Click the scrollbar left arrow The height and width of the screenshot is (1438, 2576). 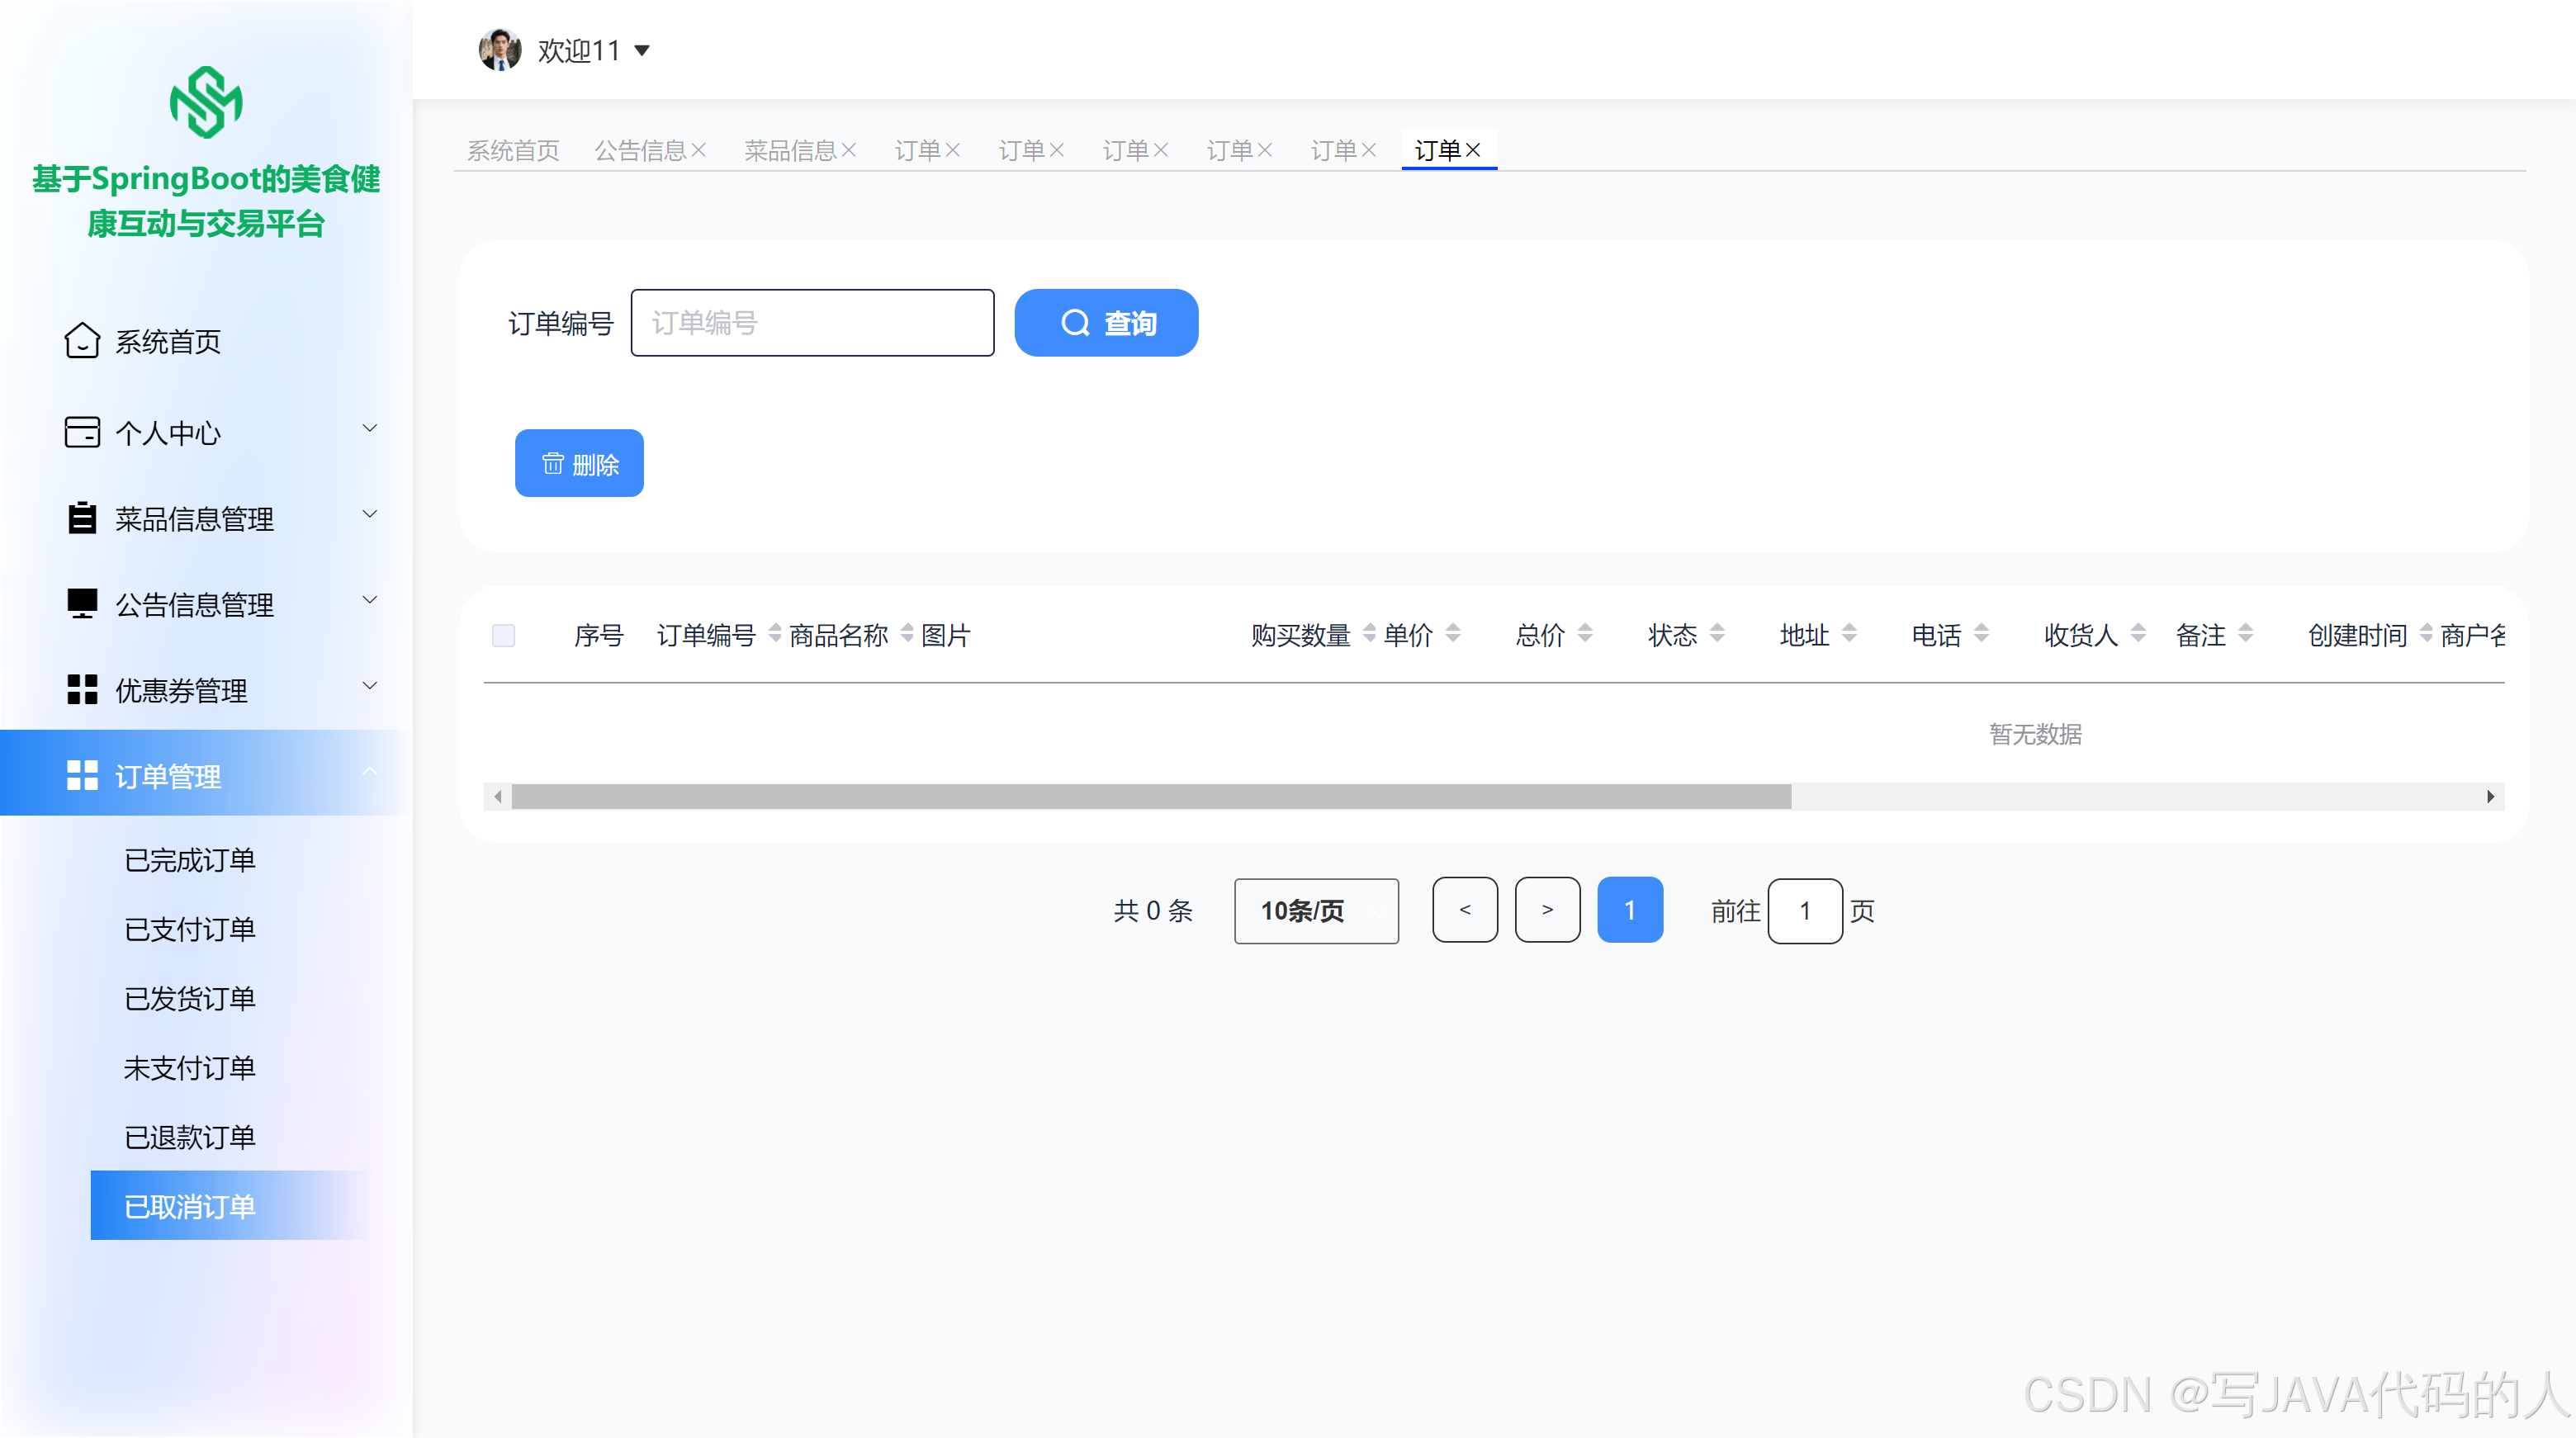click(x=498, y=797)
